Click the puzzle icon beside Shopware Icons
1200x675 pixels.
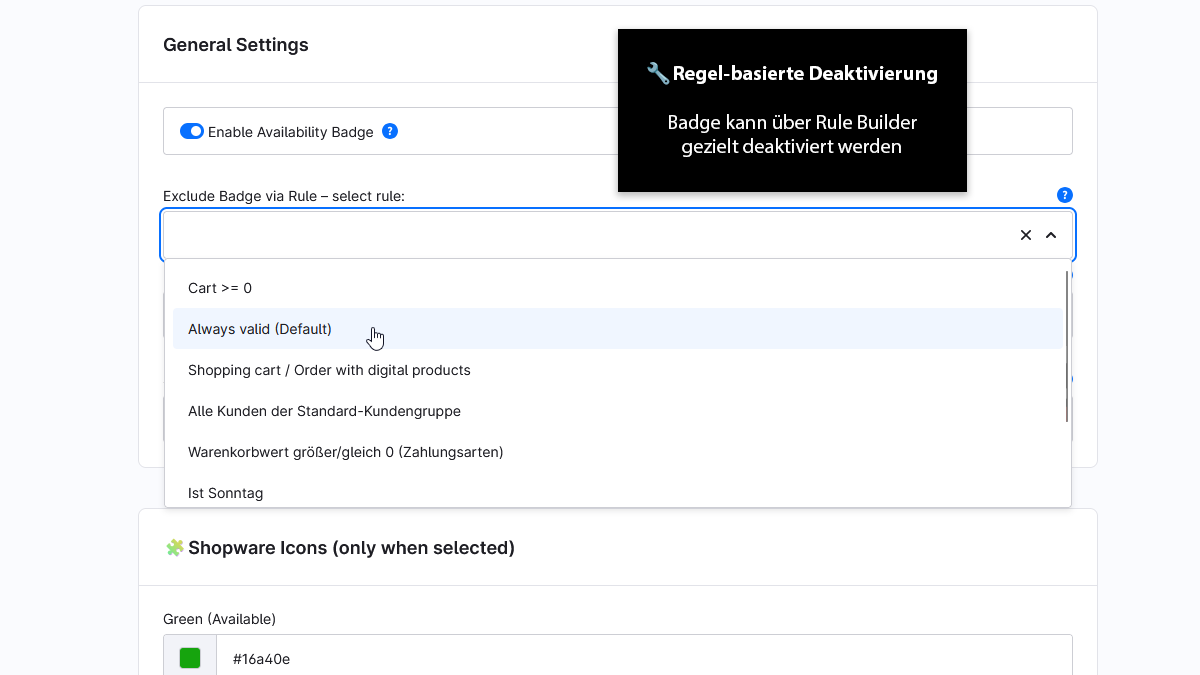[x=175, y=548]
